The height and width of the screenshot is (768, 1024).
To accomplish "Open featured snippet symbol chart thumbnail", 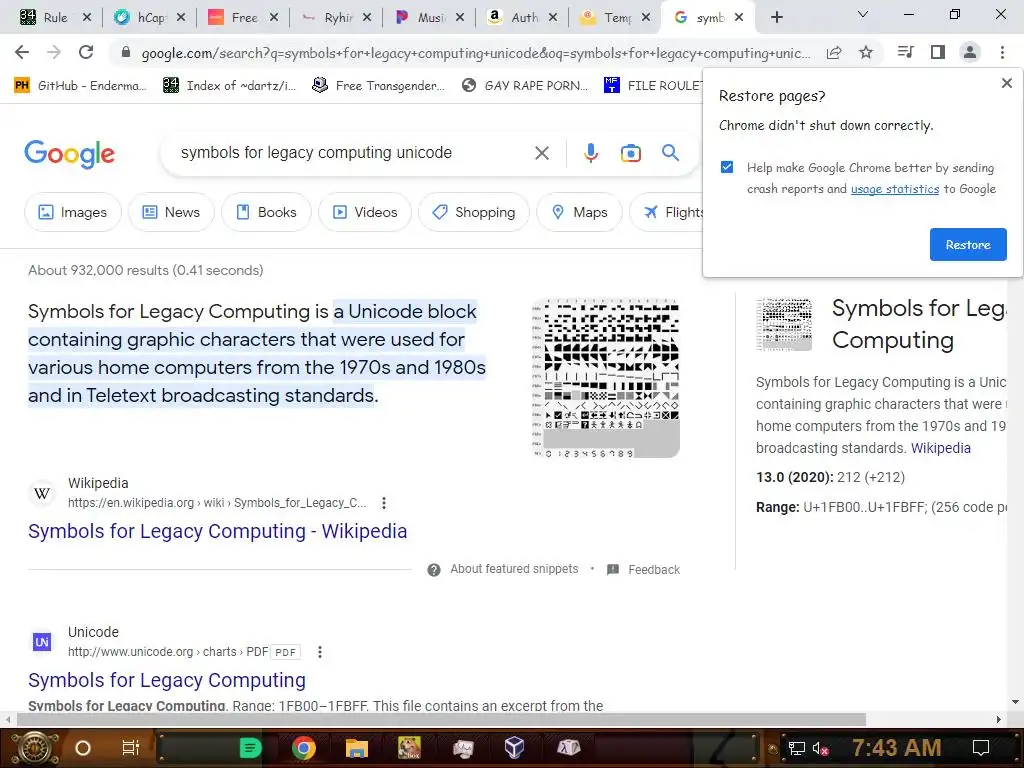I will coord(606,378).
